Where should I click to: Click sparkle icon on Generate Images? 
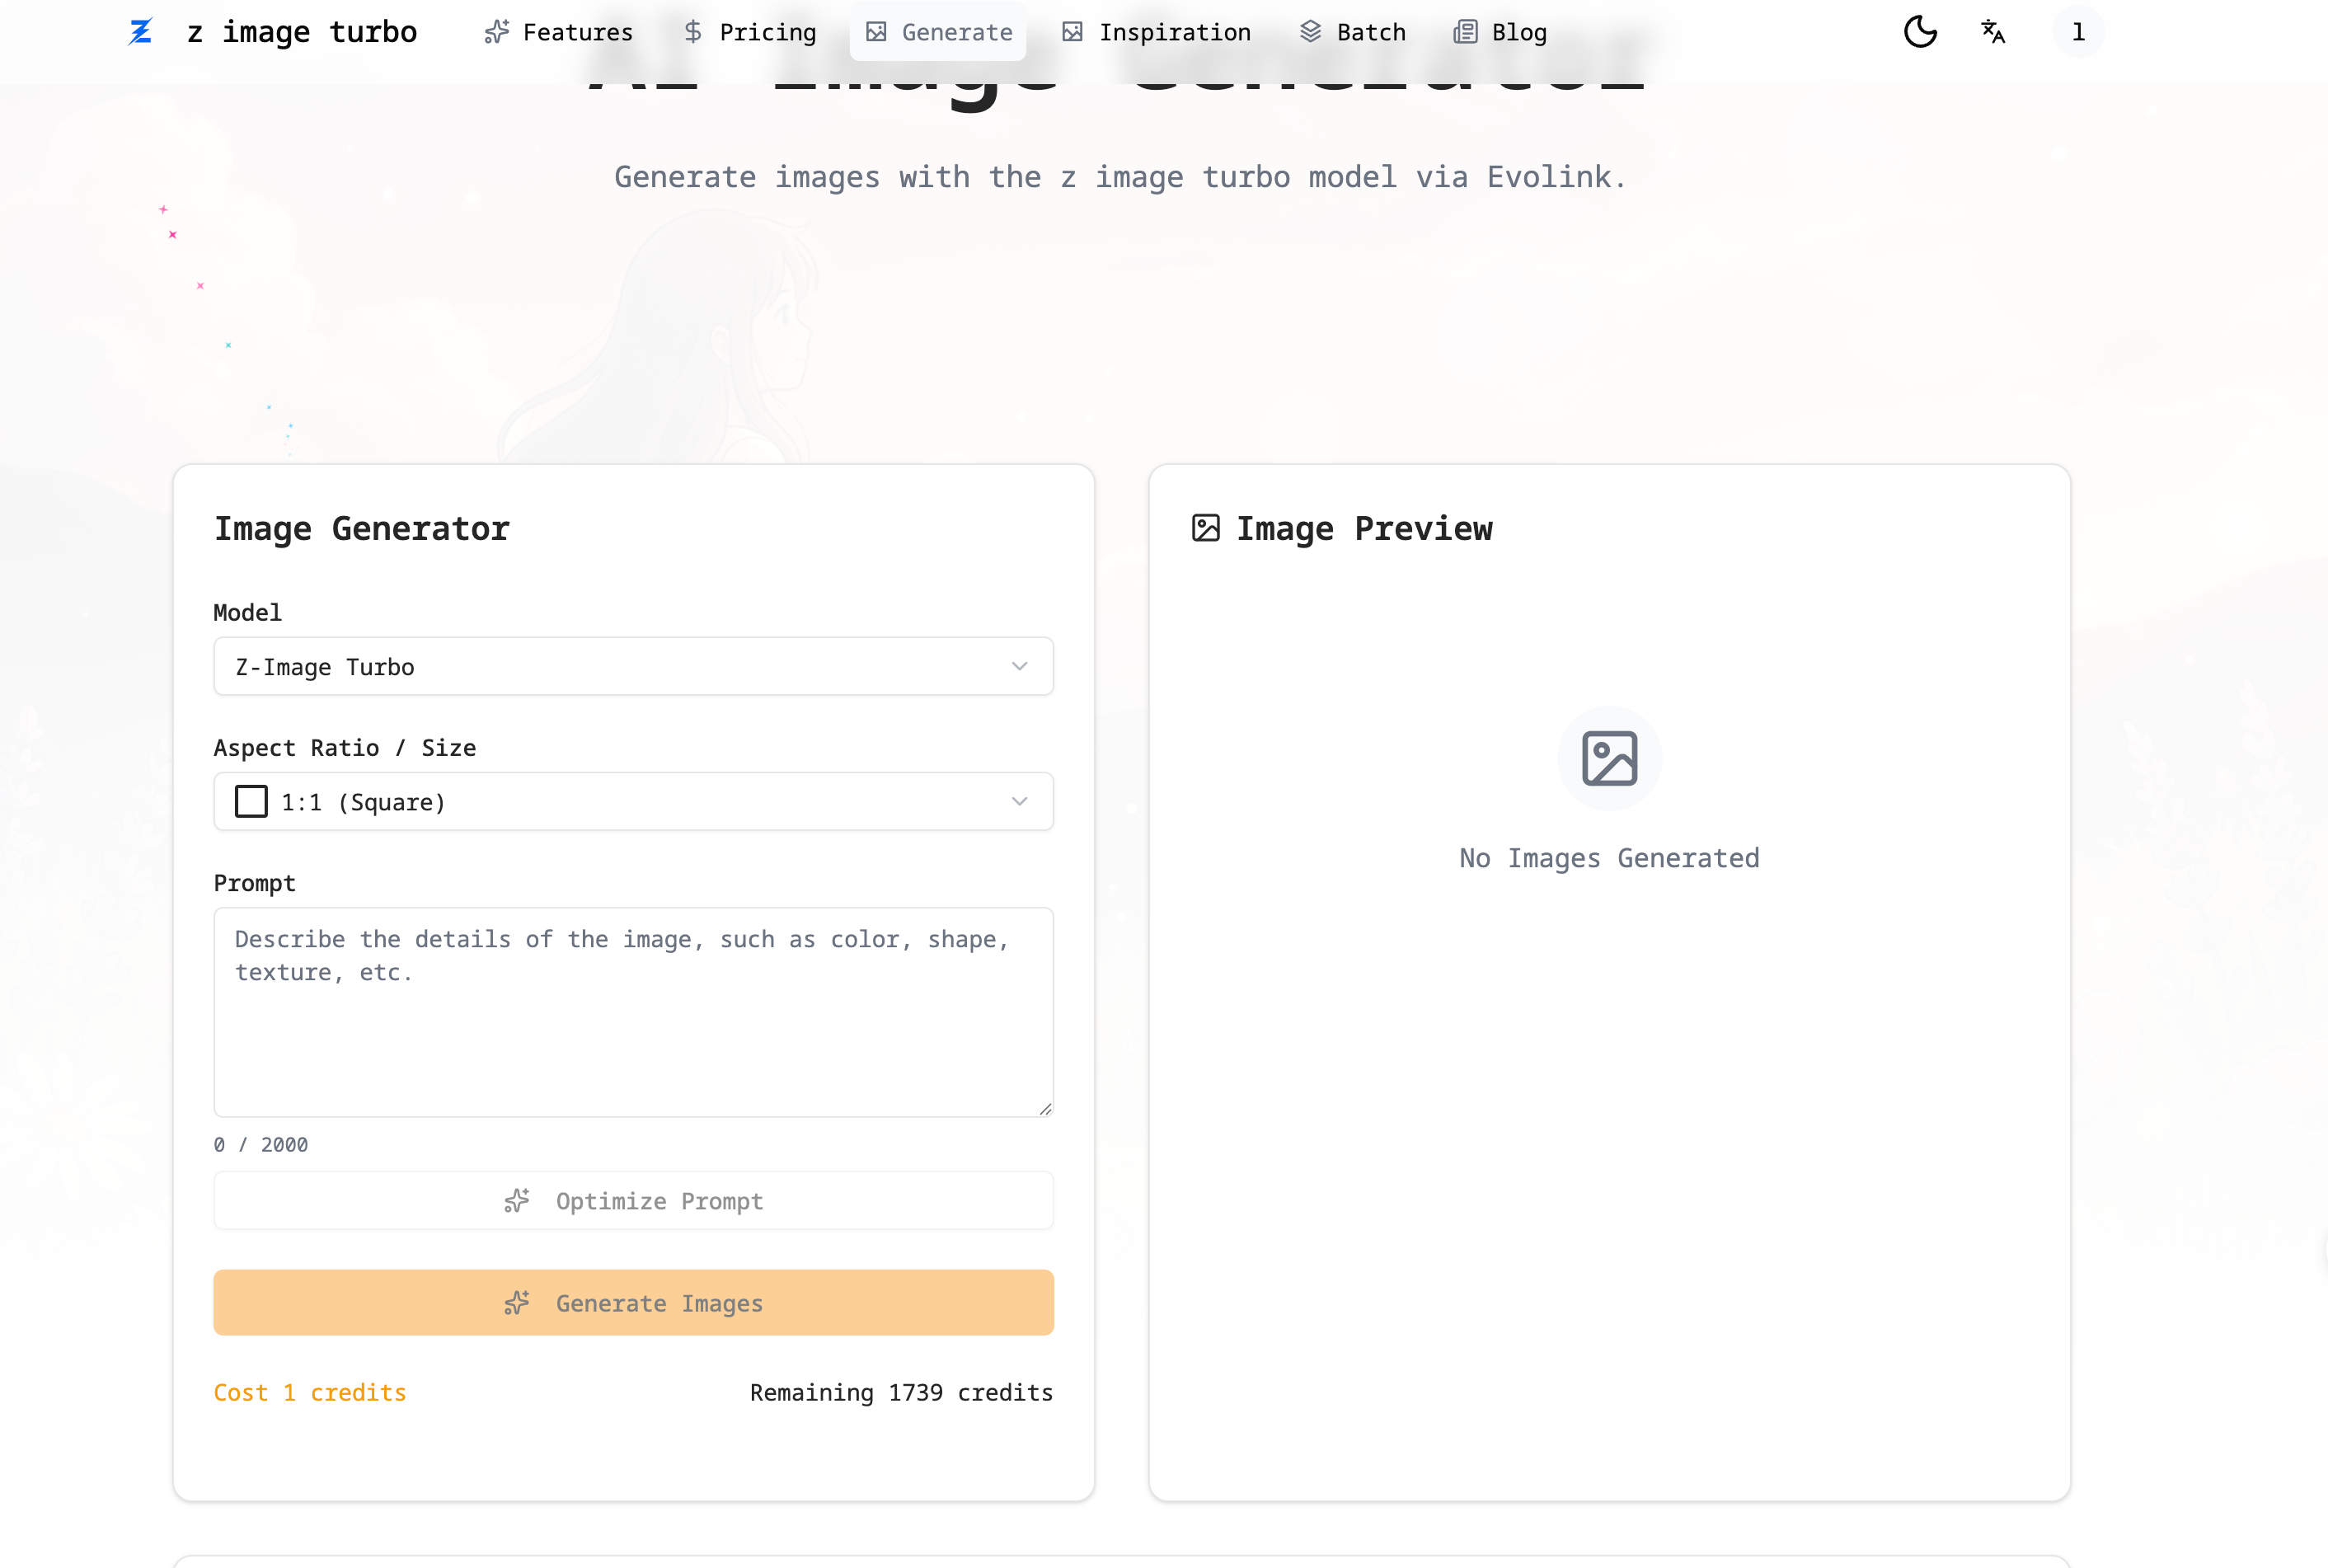tap(517, 1303)
